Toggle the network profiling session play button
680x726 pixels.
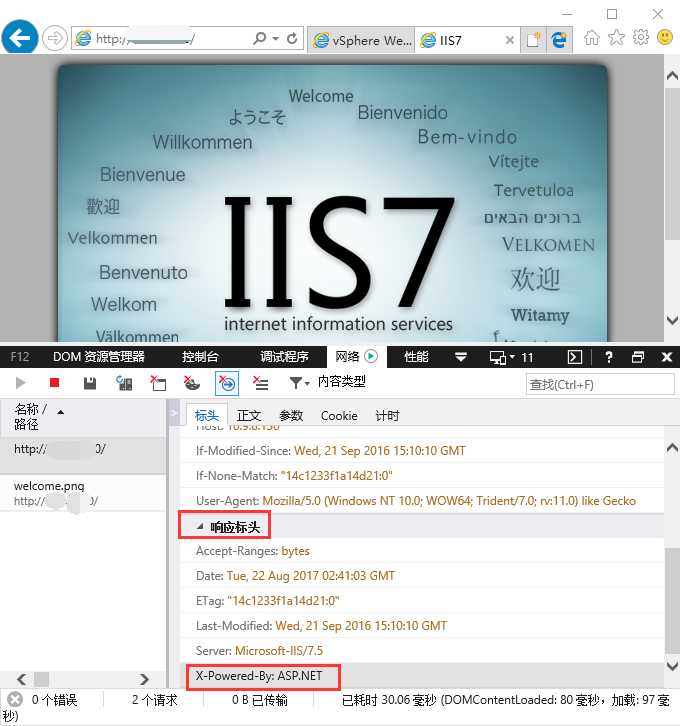[x=371, y=356]
